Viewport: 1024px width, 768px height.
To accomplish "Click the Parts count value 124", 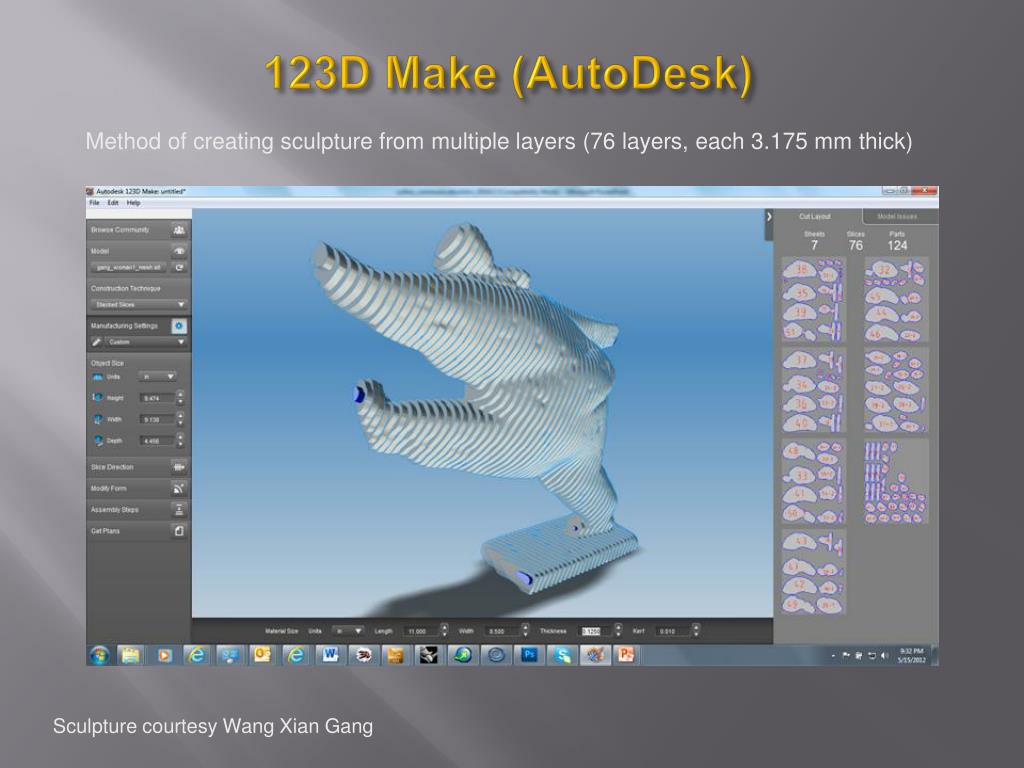I will click(x=897, y=246).
